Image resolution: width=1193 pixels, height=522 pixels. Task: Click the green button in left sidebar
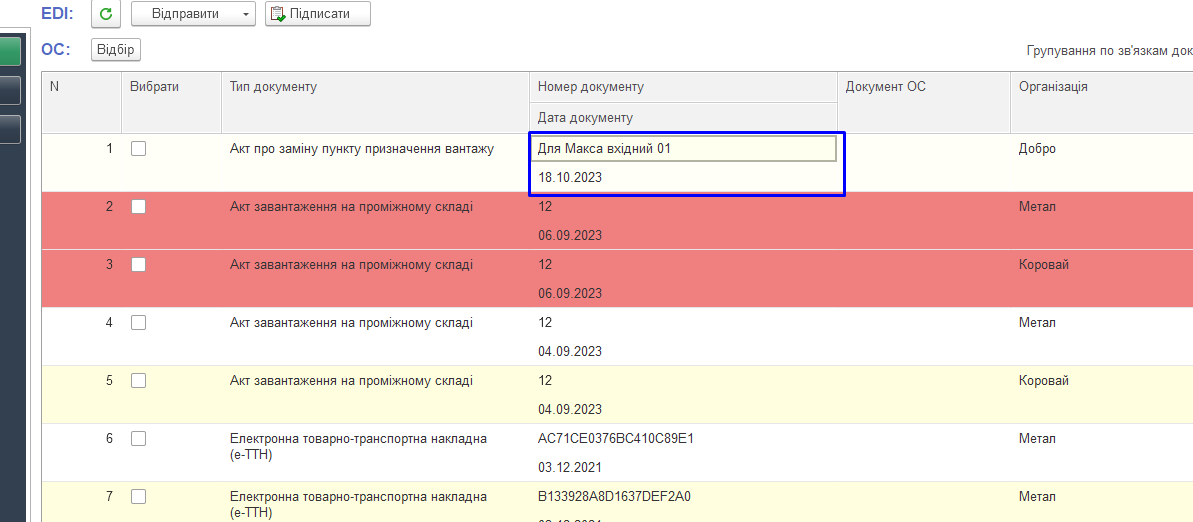click(x=10, y=52)
